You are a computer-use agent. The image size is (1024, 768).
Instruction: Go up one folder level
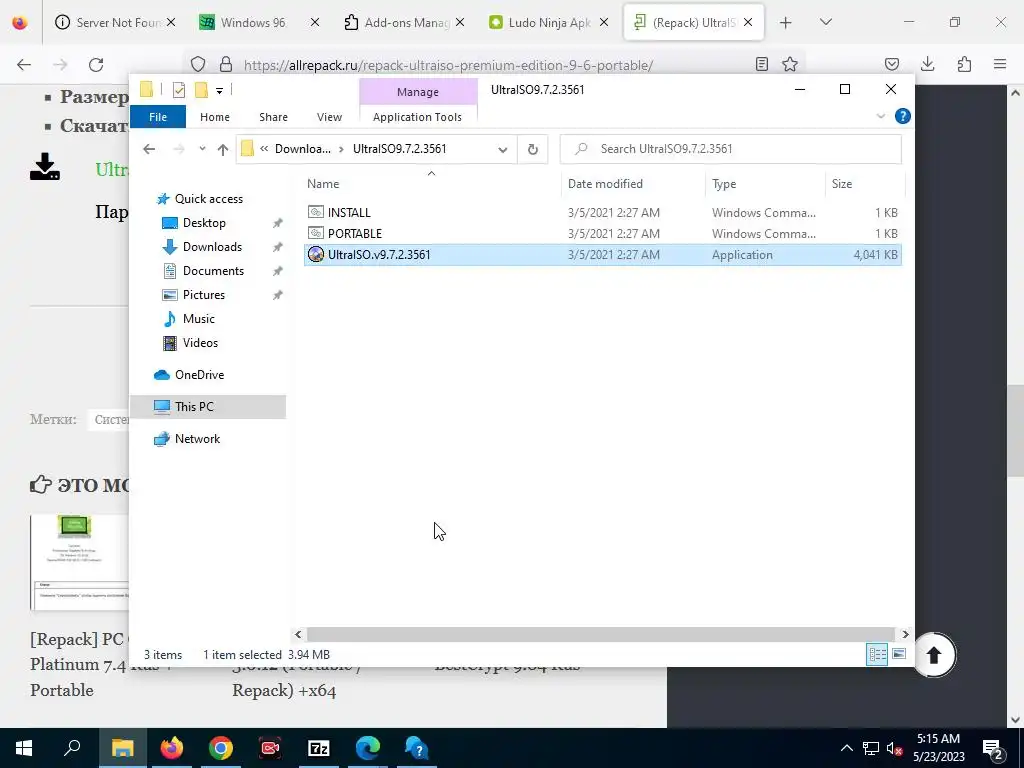point(223,150)
